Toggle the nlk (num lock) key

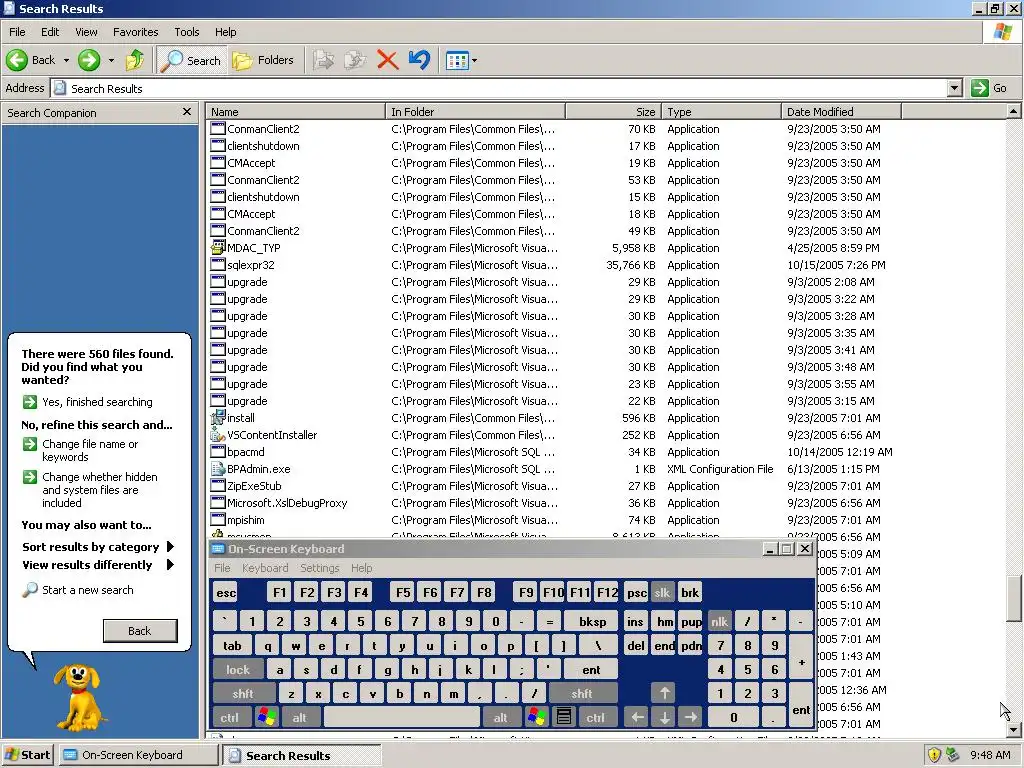click(x=719, y=622)
